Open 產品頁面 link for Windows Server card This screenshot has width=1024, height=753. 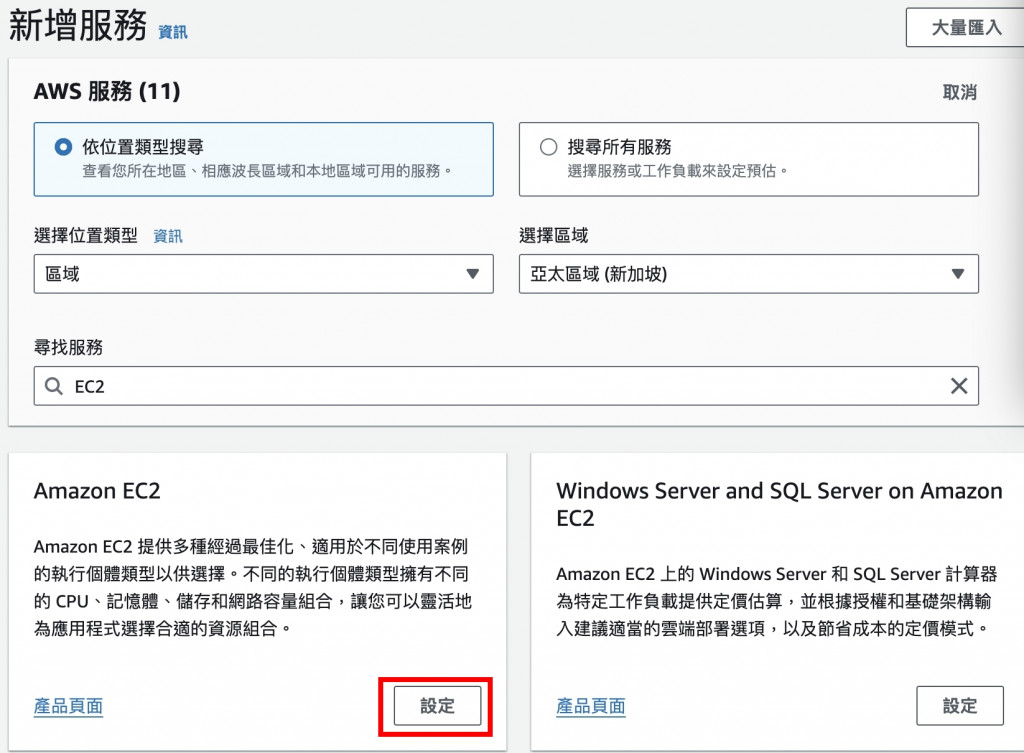tap(591, 706)
